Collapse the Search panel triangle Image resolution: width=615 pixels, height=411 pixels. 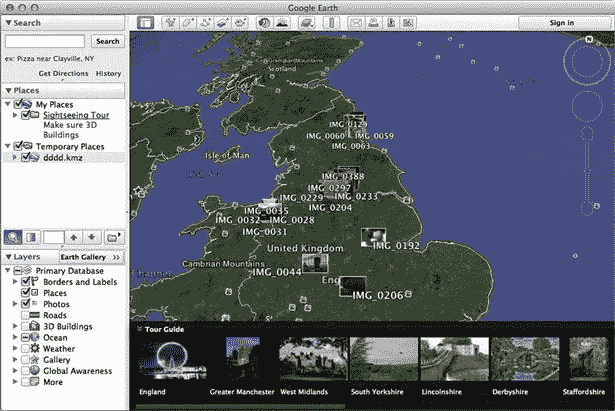[x=8, y=23]
